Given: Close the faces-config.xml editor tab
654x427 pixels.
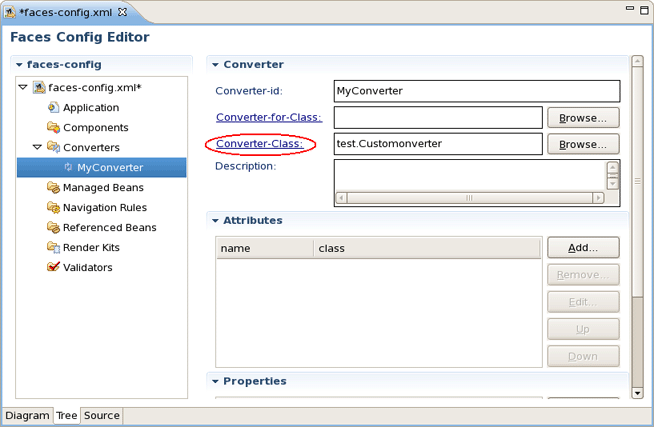Looking at the screenshot, I should [122, 12].
